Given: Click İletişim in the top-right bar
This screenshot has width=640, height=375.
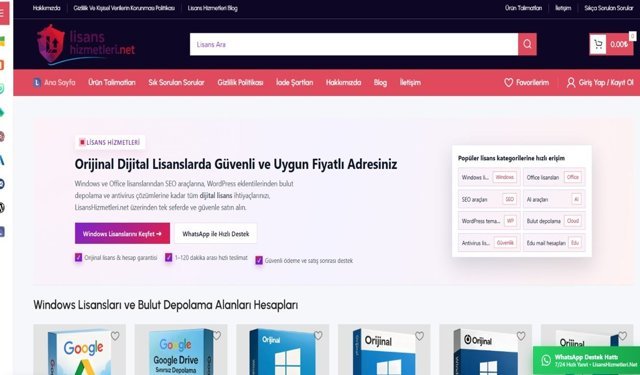Looking at the screenshot, I should tap(563, 8).
